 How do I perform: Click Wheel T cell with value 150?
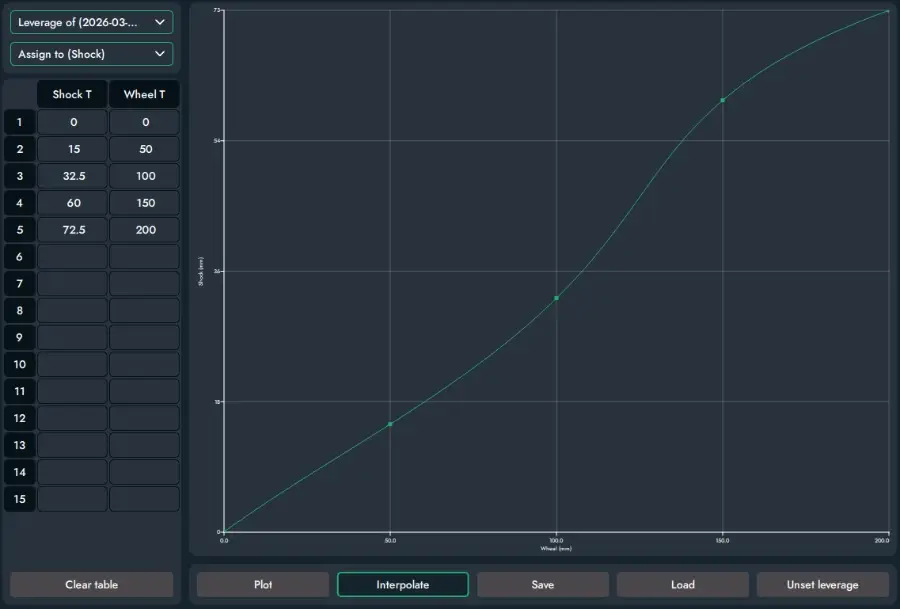pos(145,203)
